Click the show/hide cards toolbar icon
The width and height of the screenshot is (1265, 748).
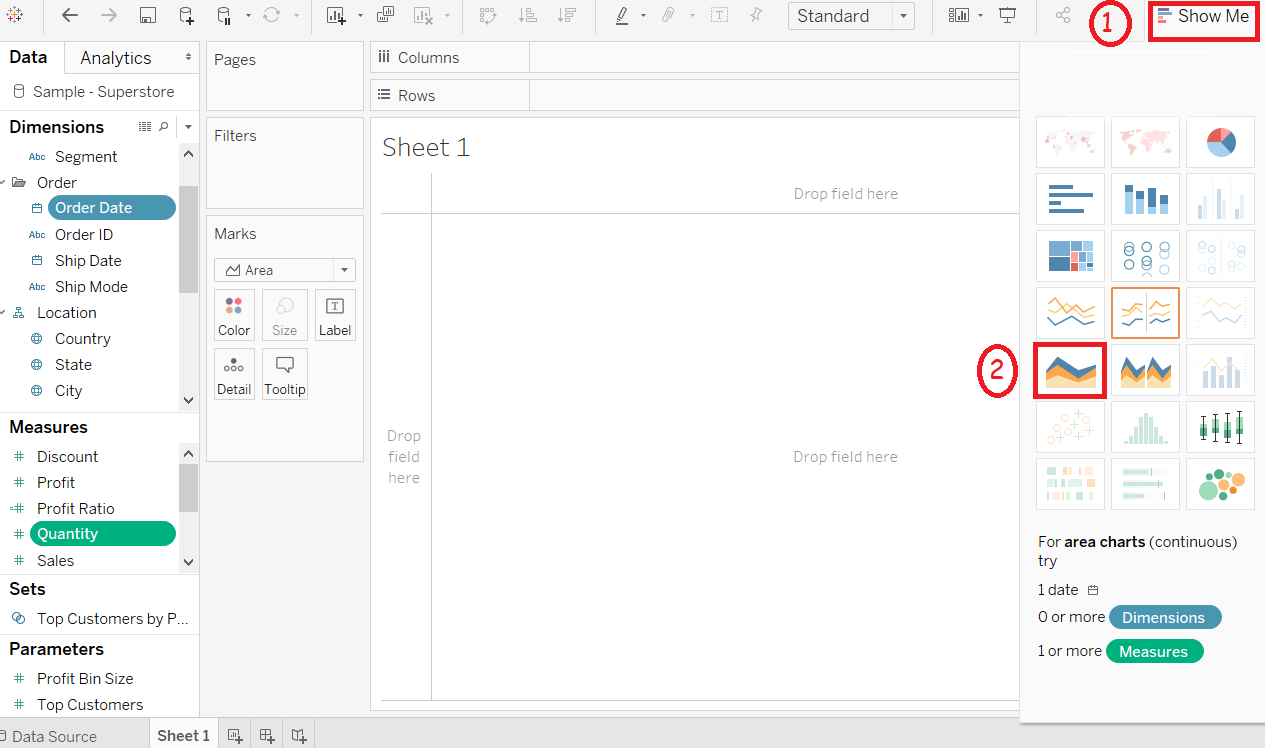click(x=960, y=16)
